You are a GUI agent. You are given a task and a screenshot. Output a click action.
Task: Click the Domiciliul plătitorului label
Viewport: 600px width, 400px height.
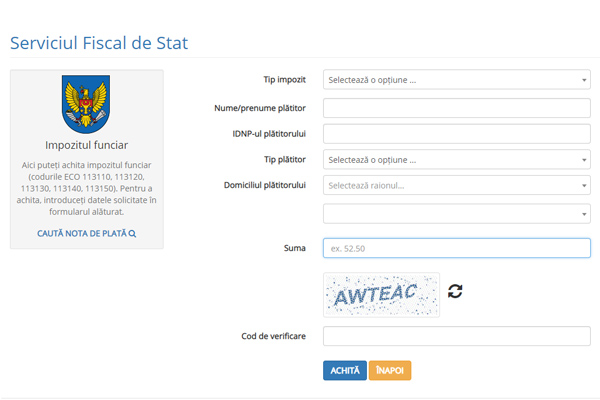pyautogui.click(x=265, y=185)
